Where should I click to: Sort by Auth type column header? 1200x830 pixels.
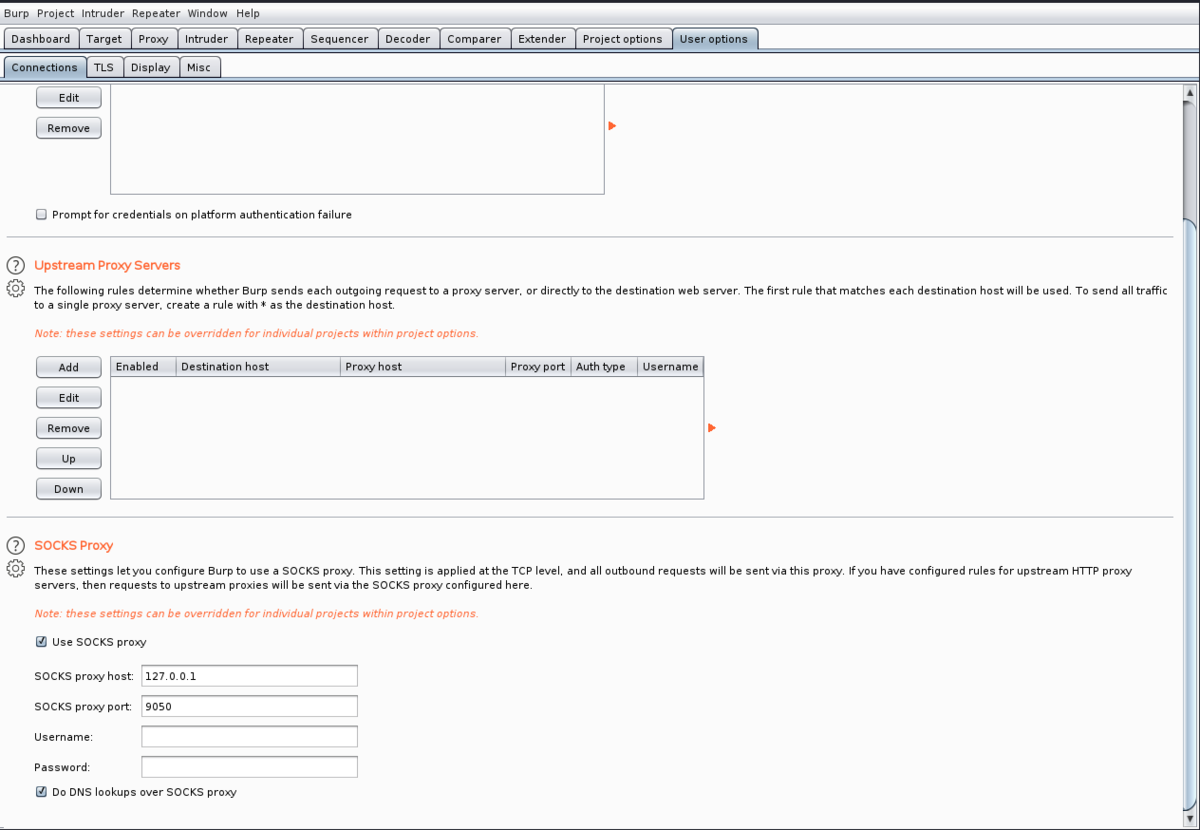click(x=603, y=367)
